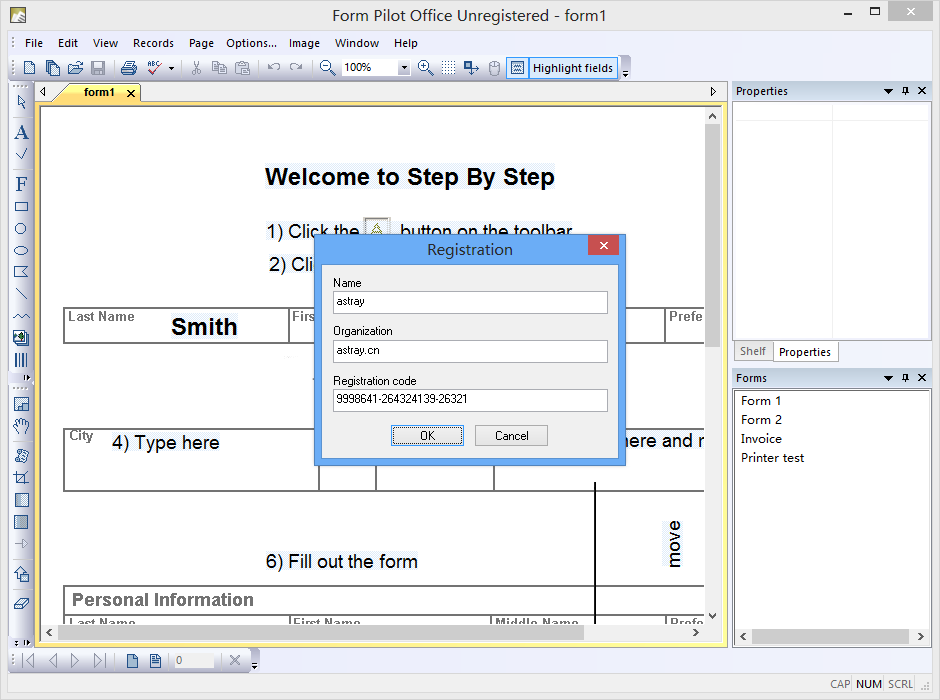Print the form using the printer icon
The image size is (940, 700).
129,68
